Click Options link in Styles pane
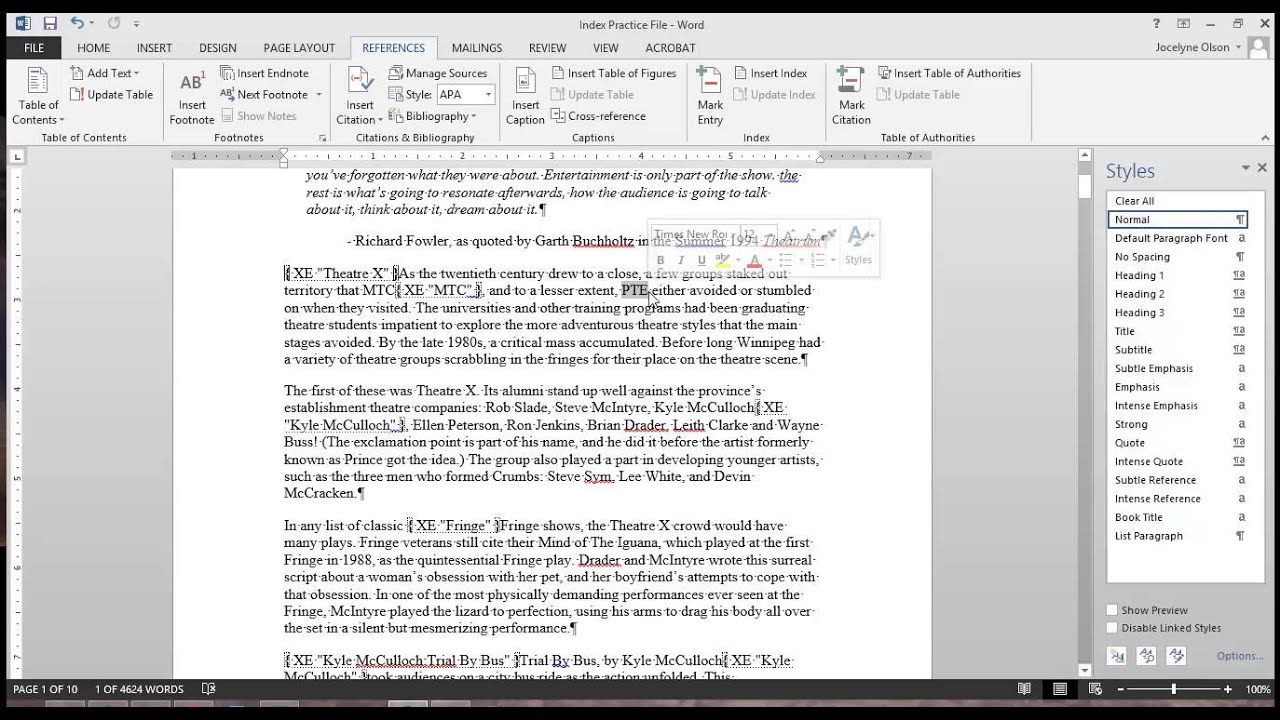1280x720 pixels. point(1240,656)
